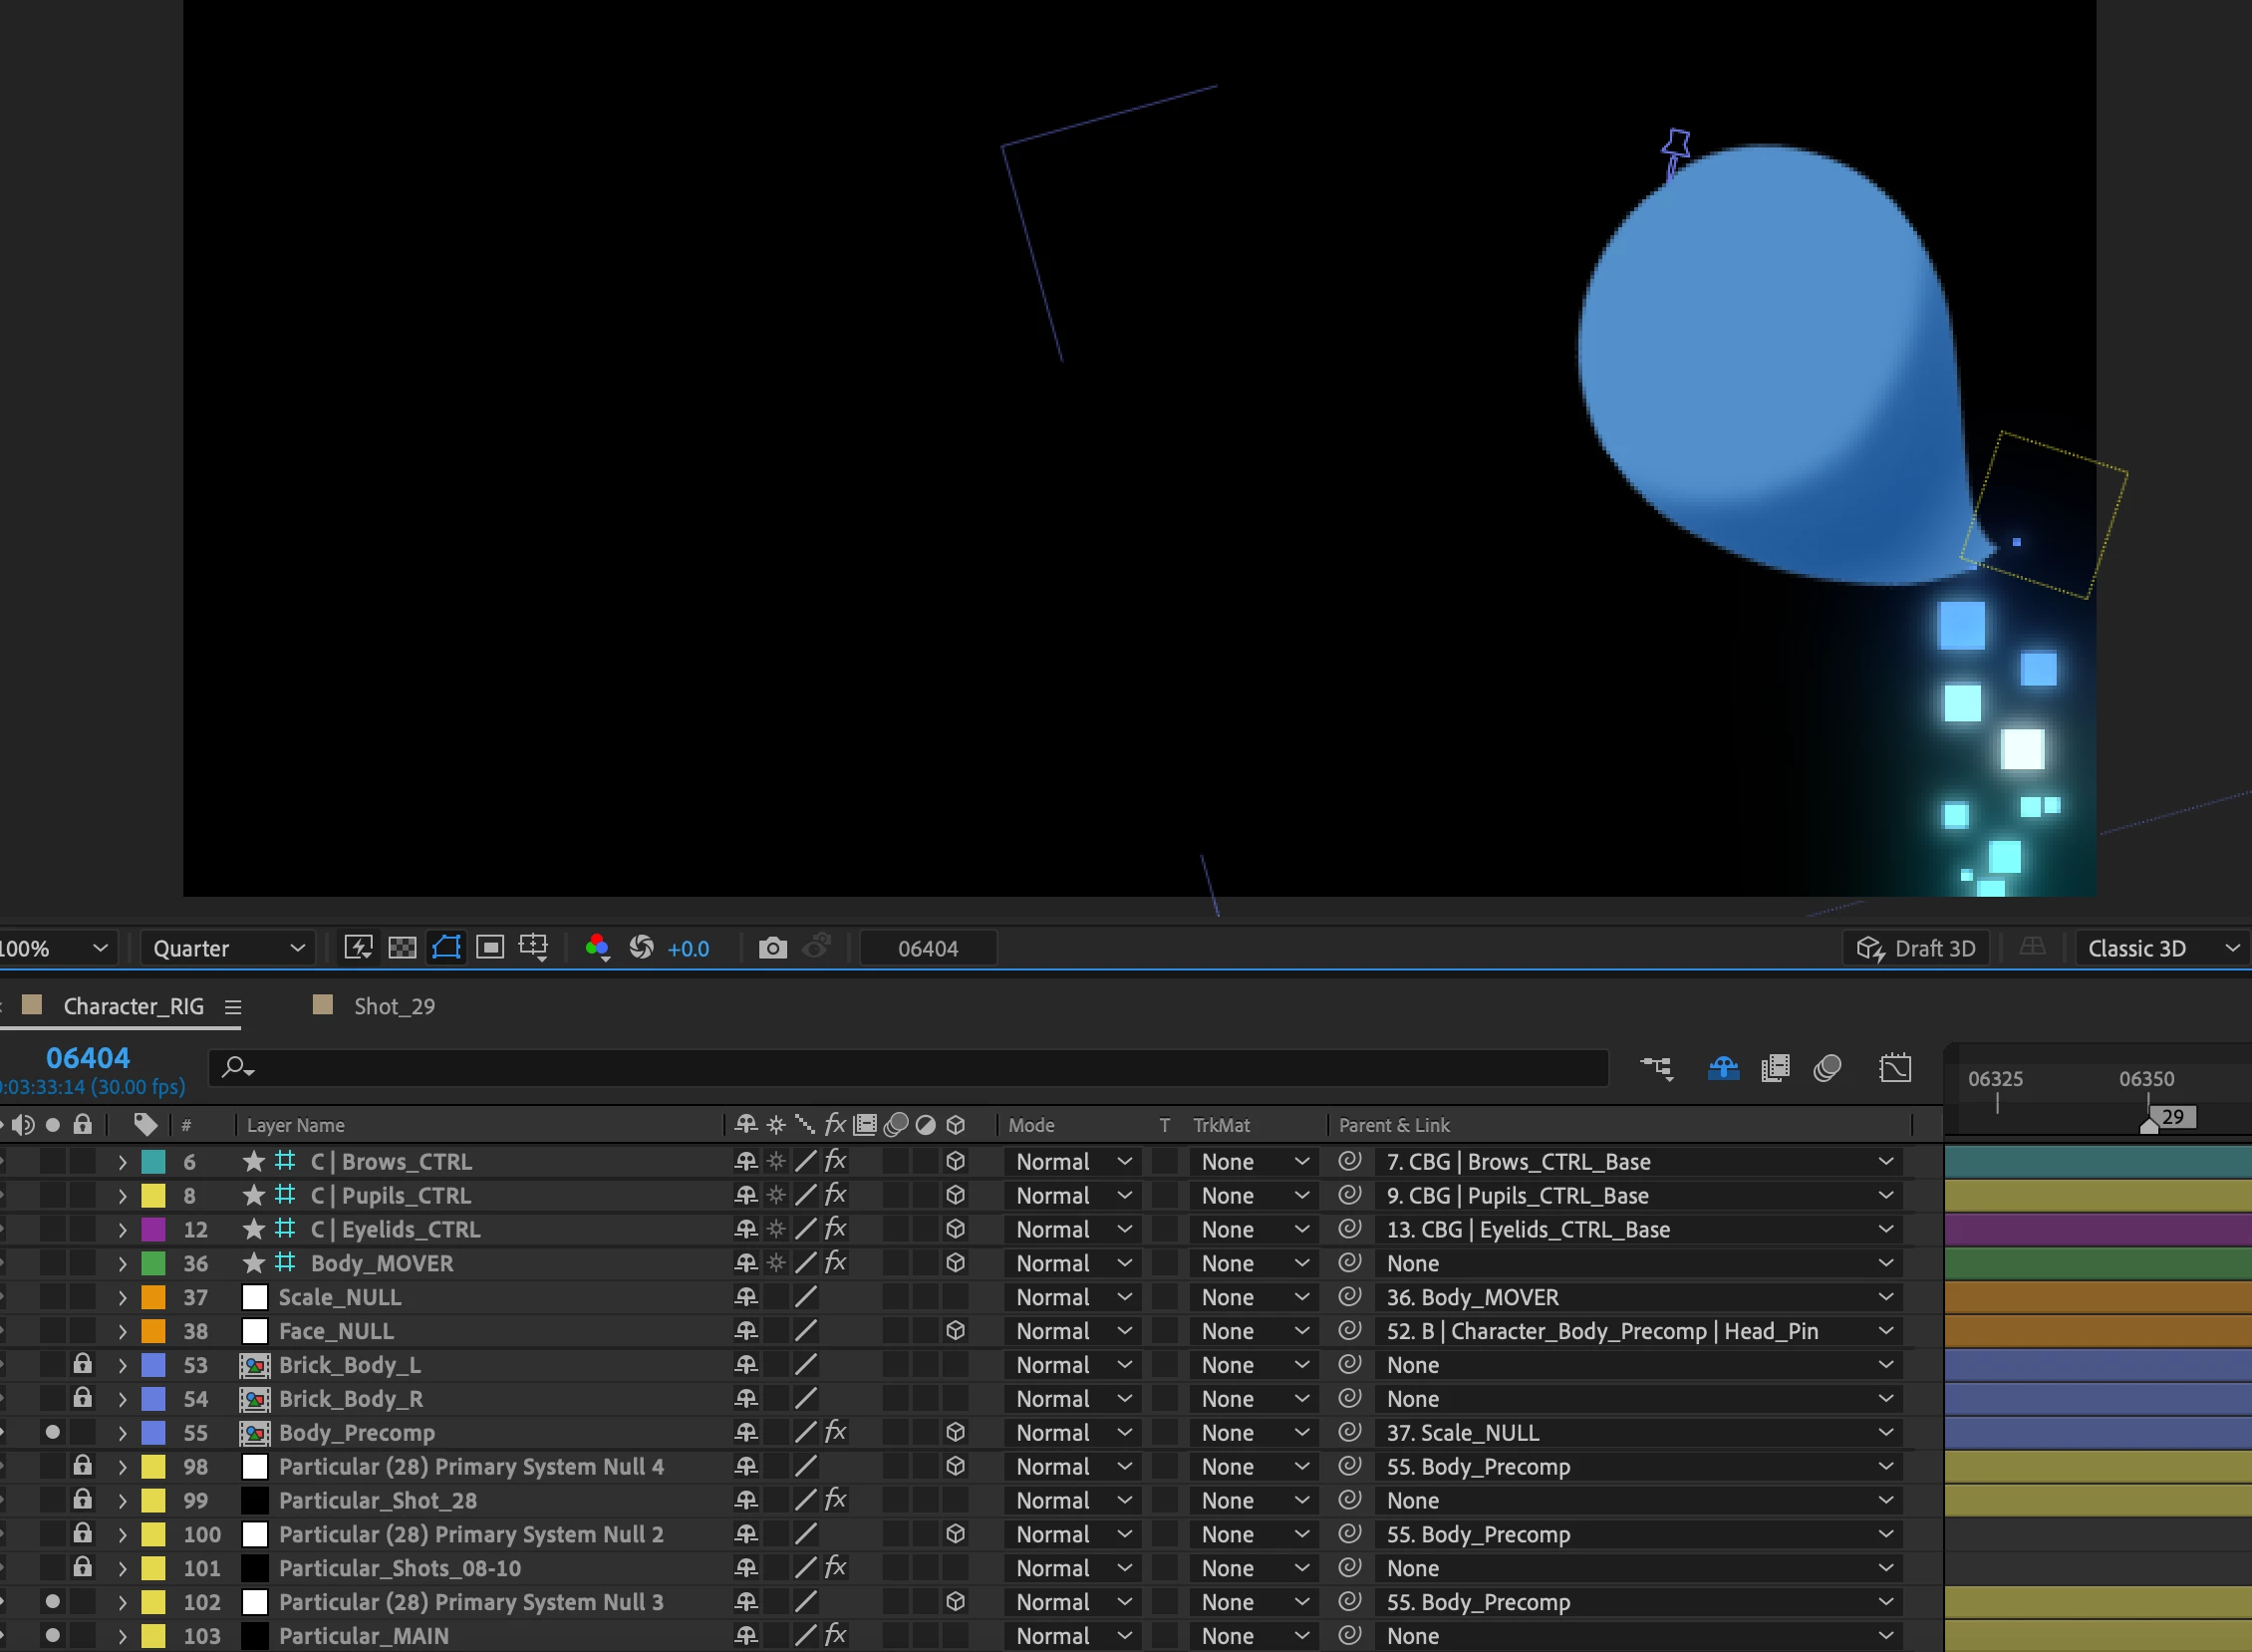Open the Classic 3D renderer dropdown

pos(2162,948)
